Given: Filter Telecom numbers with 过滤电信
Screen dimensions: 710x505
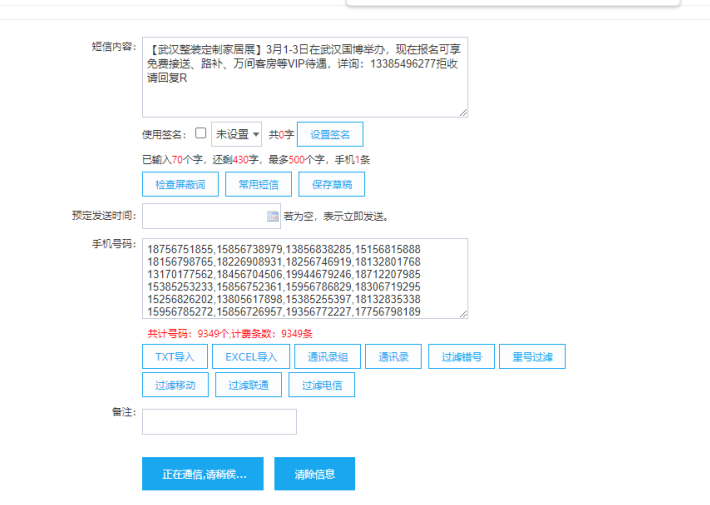Looking at the screenshot, I should click(x=321, y=385).
